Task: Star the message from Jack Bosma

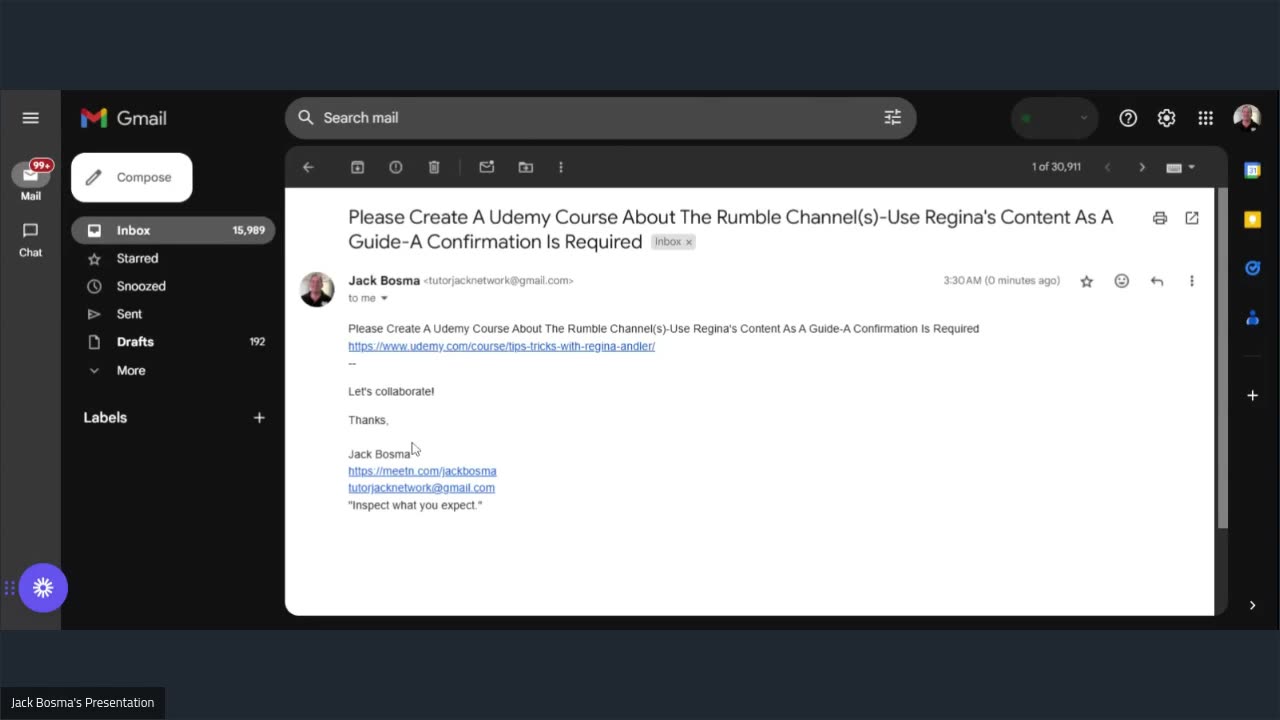Action: point(1086,282)
